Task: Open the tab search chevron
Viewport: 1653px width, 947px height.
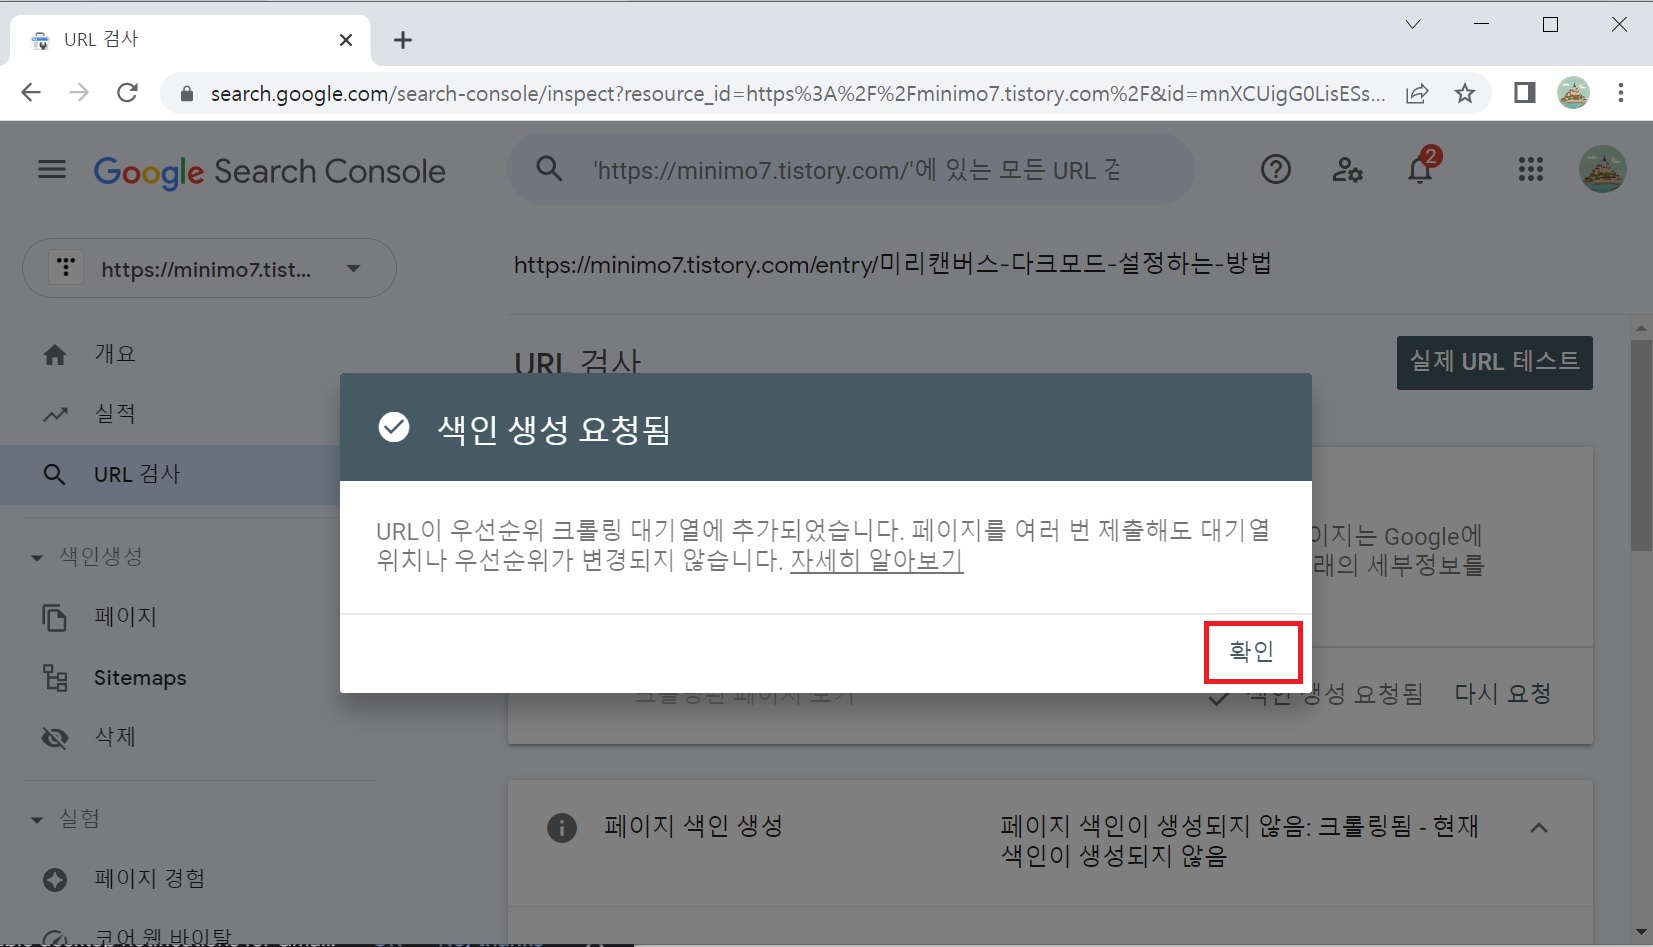Action: point(1413,24)
